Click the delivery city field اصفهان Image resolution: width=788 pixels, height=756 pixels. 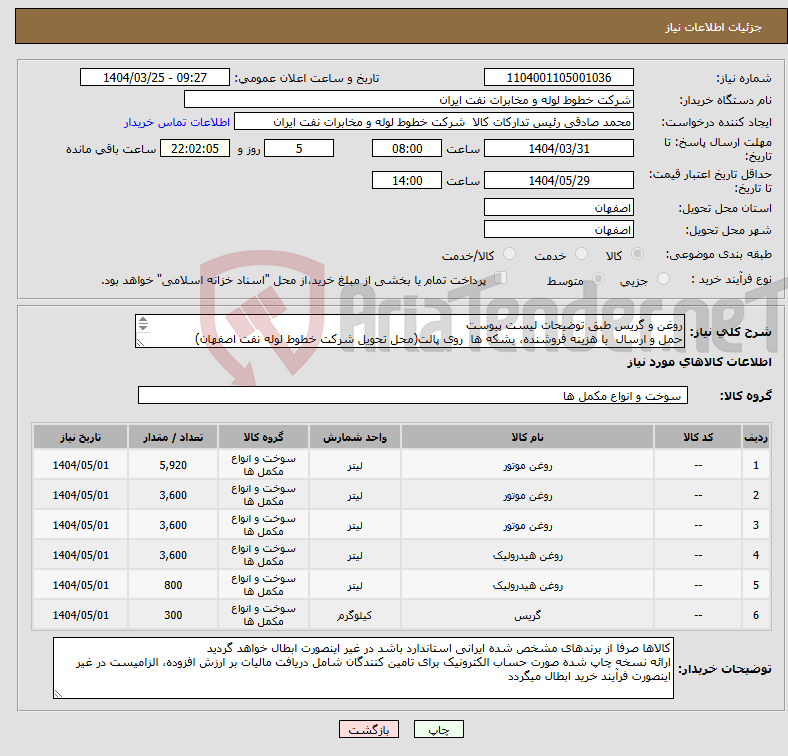(x=558, y=229)
